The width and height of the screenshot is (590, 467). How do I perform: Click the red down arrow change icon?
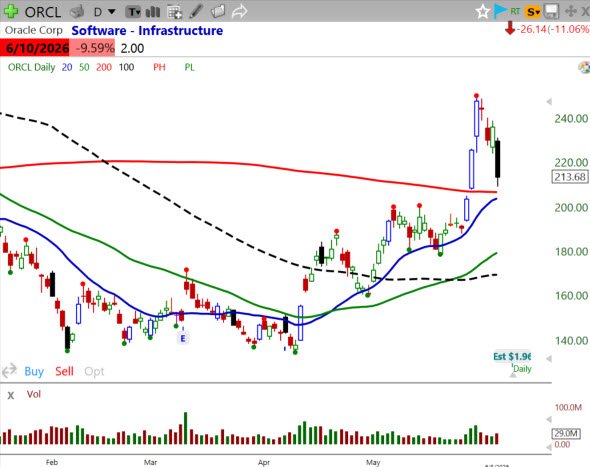510,29
